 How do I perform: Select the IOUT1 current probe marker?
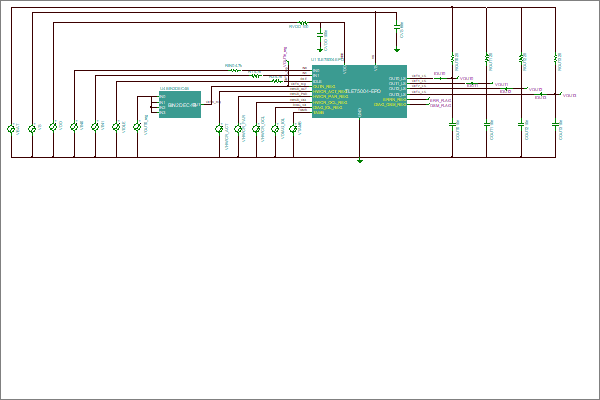coord(472,83)
